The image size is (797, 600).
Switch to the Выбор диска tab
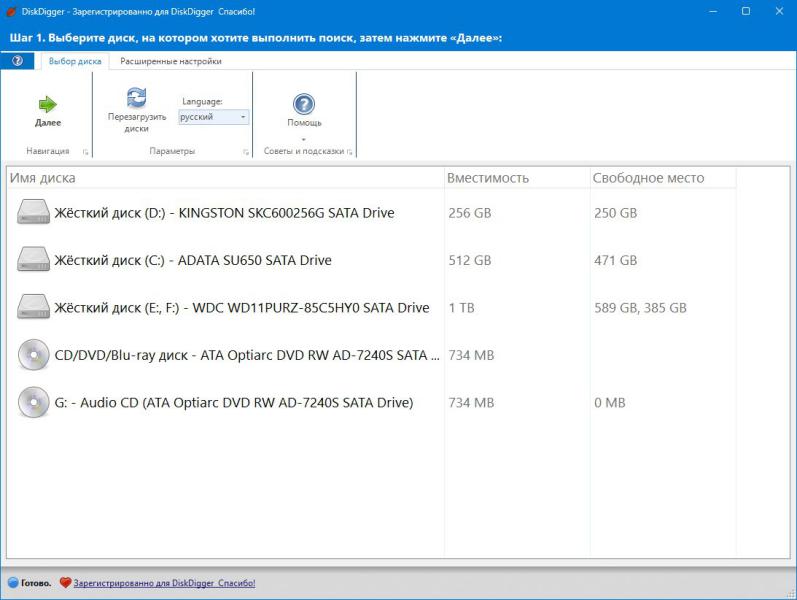pos(75,61)
